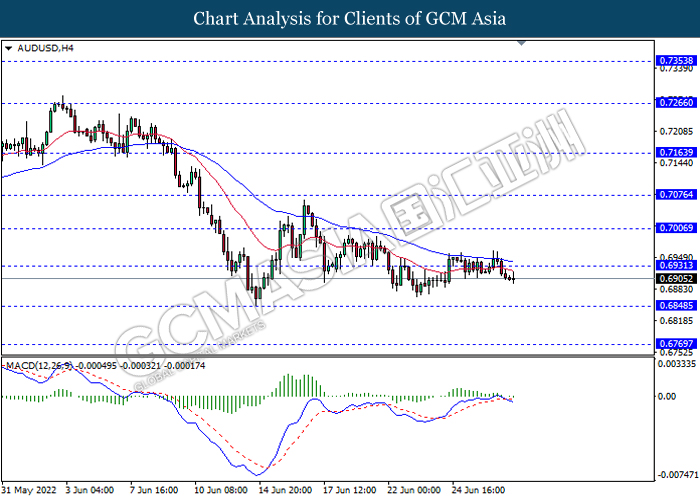
Task: Select the 0.73538 price level label
Action: 676,61
